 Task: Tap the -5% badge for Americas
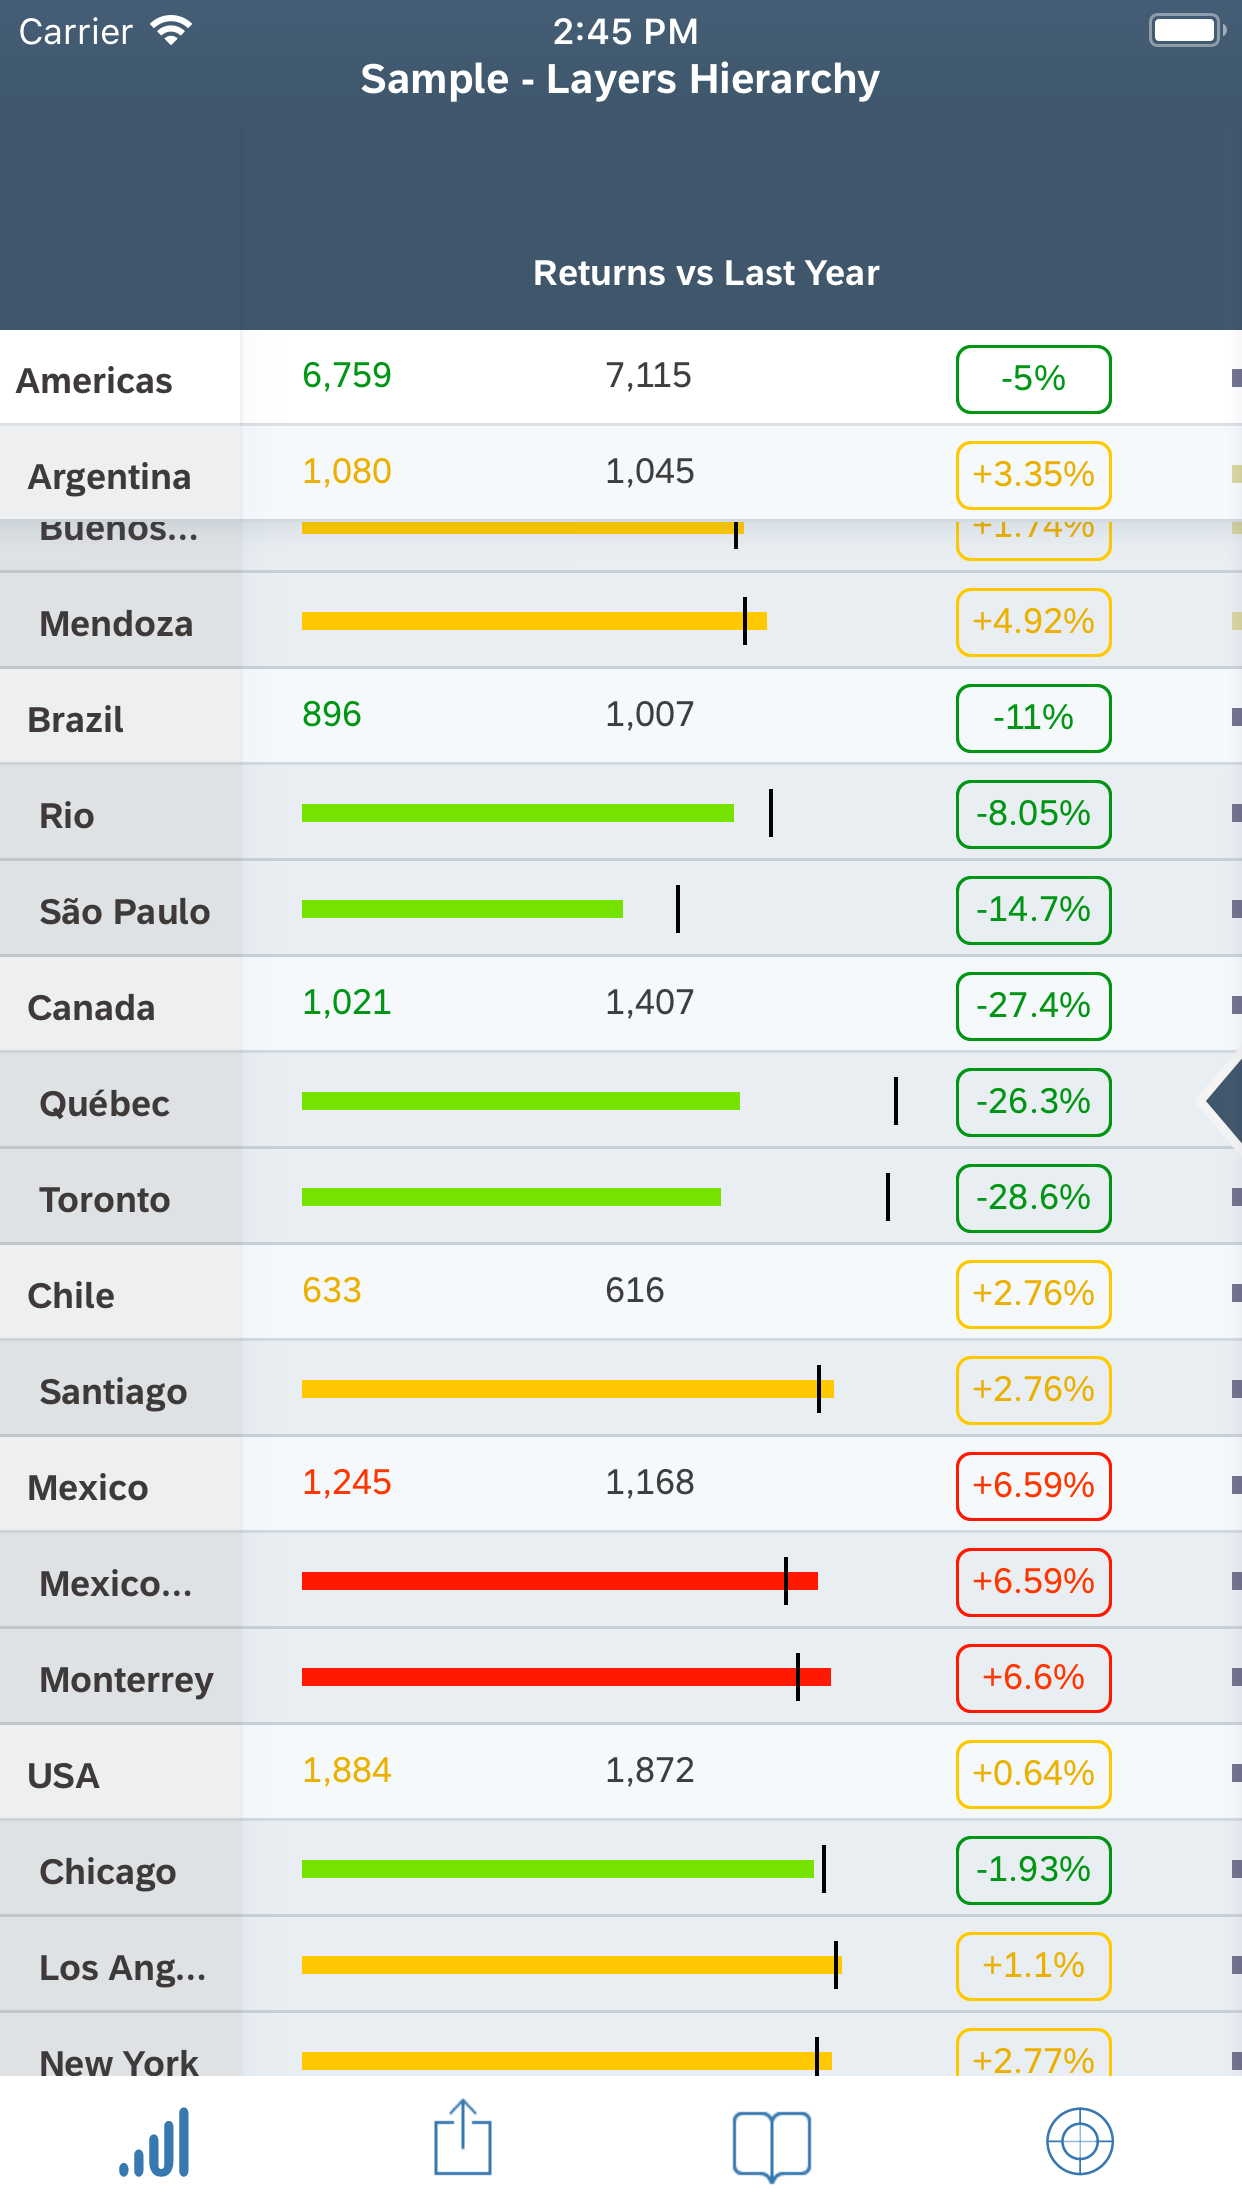point(1033,379)
